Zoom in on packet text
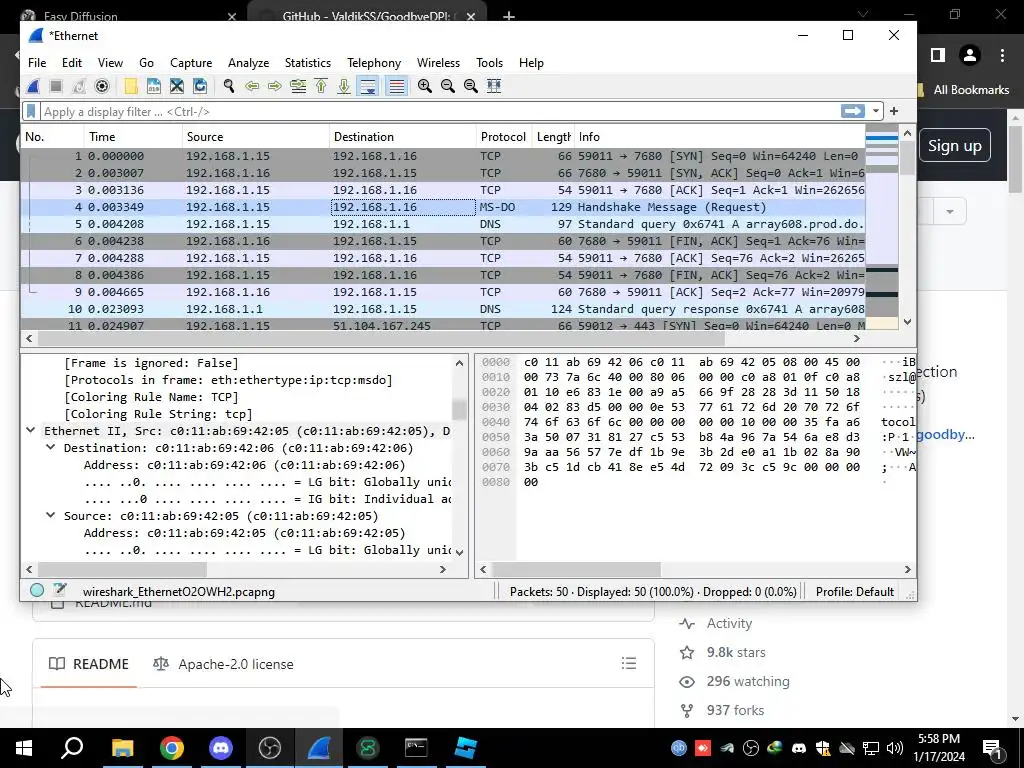Viewport: 1024px width, 768px height. click(424, 86)
